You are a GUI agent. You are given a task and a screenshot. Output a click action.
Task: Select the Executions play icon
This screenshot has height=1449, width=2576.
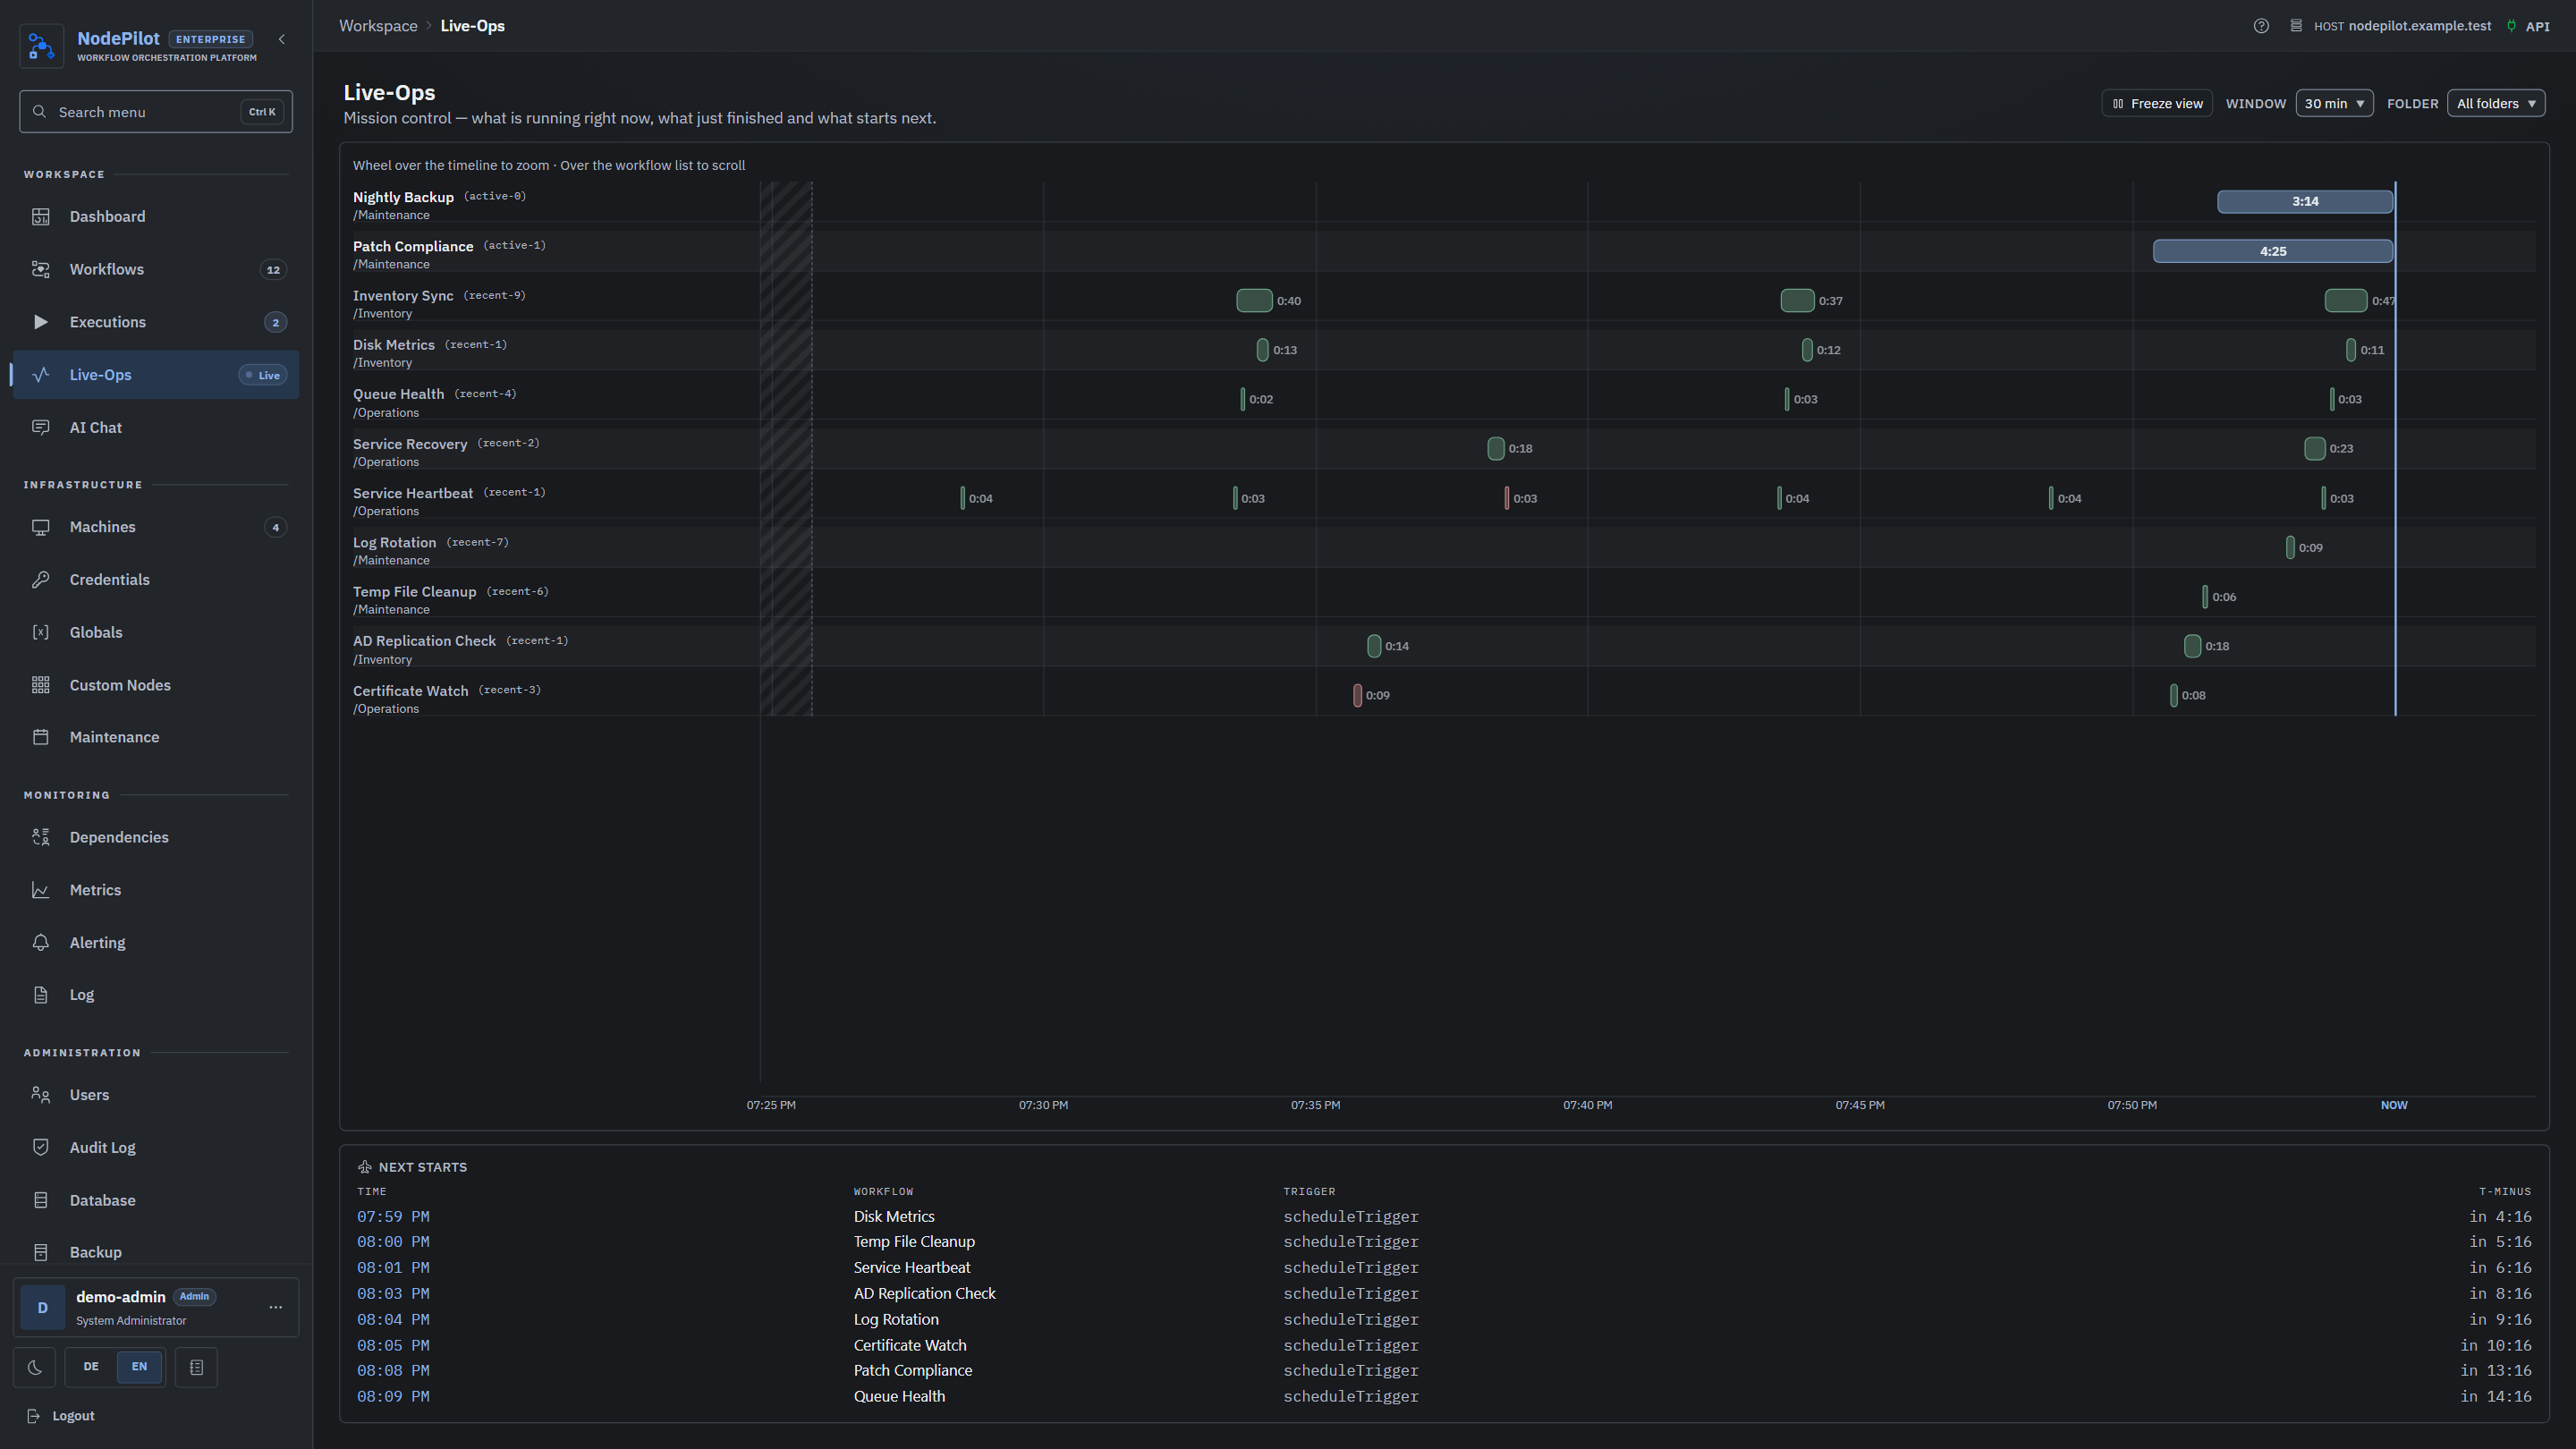pyautogui.click(x=41, y=322)
